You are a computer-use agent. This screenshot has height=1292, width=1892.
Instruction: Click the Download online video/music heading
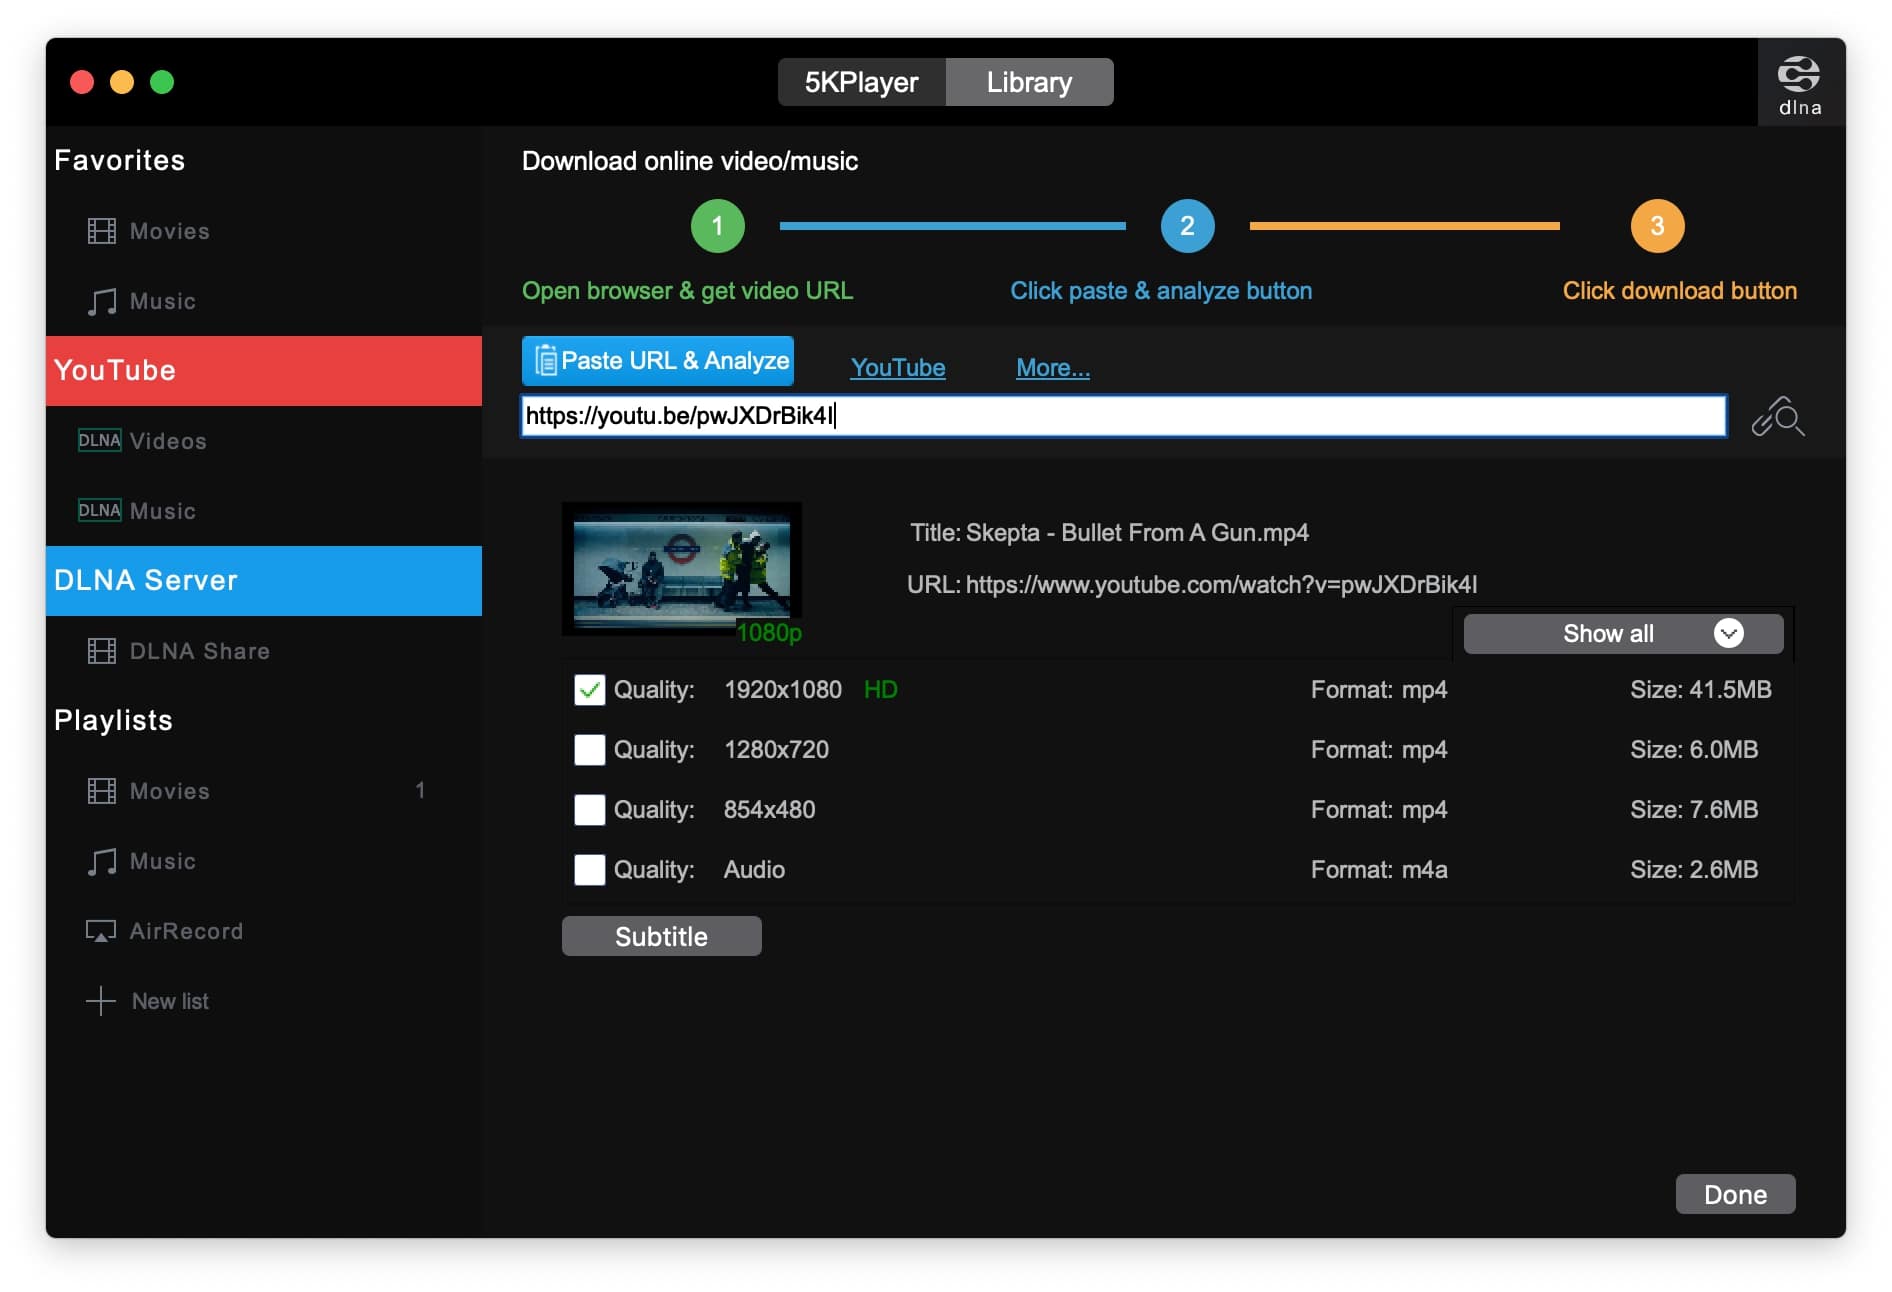point(690,161)
